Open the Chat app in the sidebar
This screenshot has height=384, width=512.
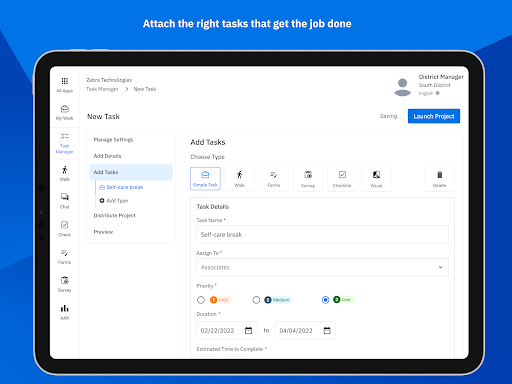click(65, 201)
